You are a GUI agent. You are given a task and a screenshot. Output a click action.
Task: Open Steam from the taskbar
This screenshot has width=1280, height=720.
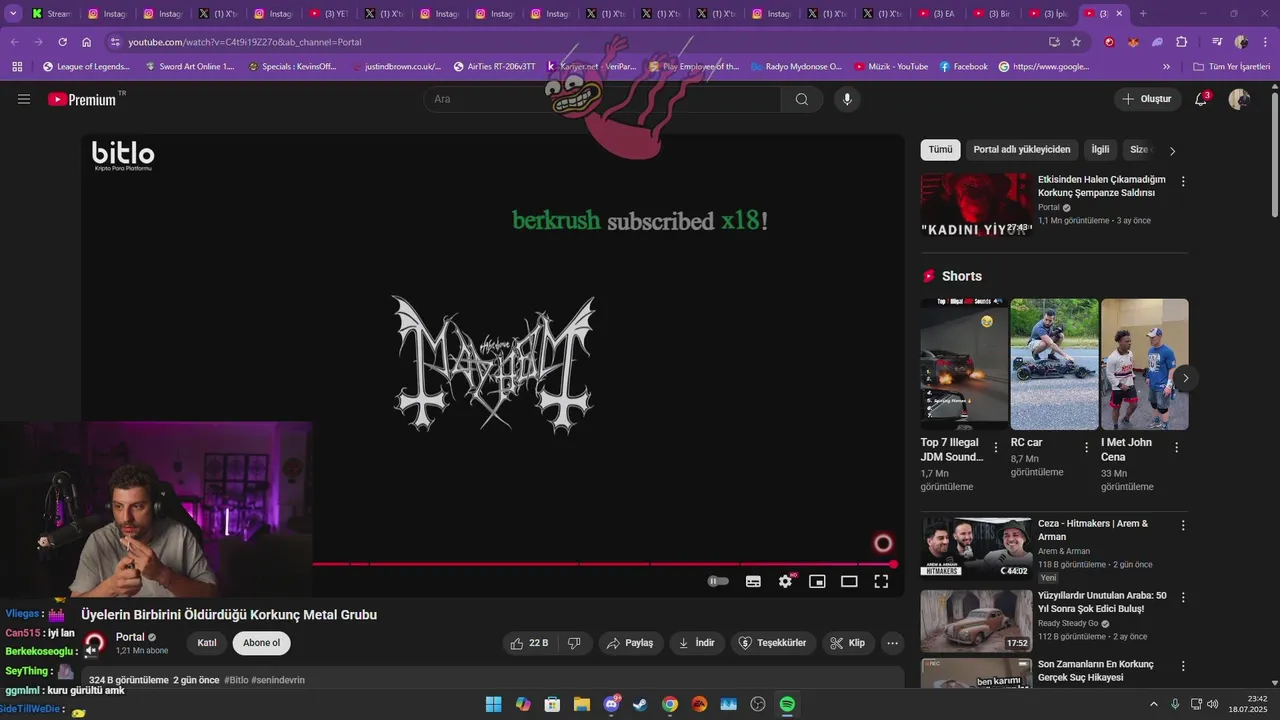click(x=640, y=704)
